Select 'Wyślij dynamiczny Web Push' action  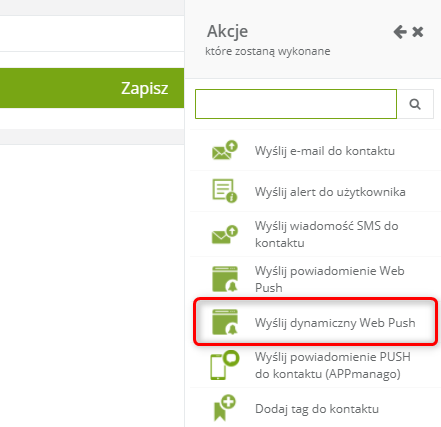pyautogui.click(x=335, y=323)
